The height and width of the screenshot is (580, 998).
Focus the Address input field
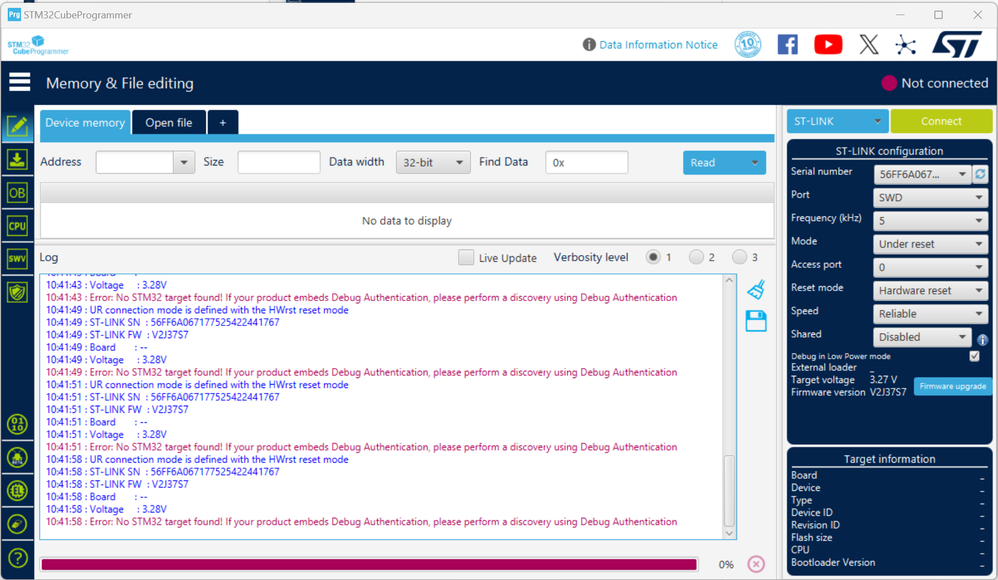tap(134, 162)
